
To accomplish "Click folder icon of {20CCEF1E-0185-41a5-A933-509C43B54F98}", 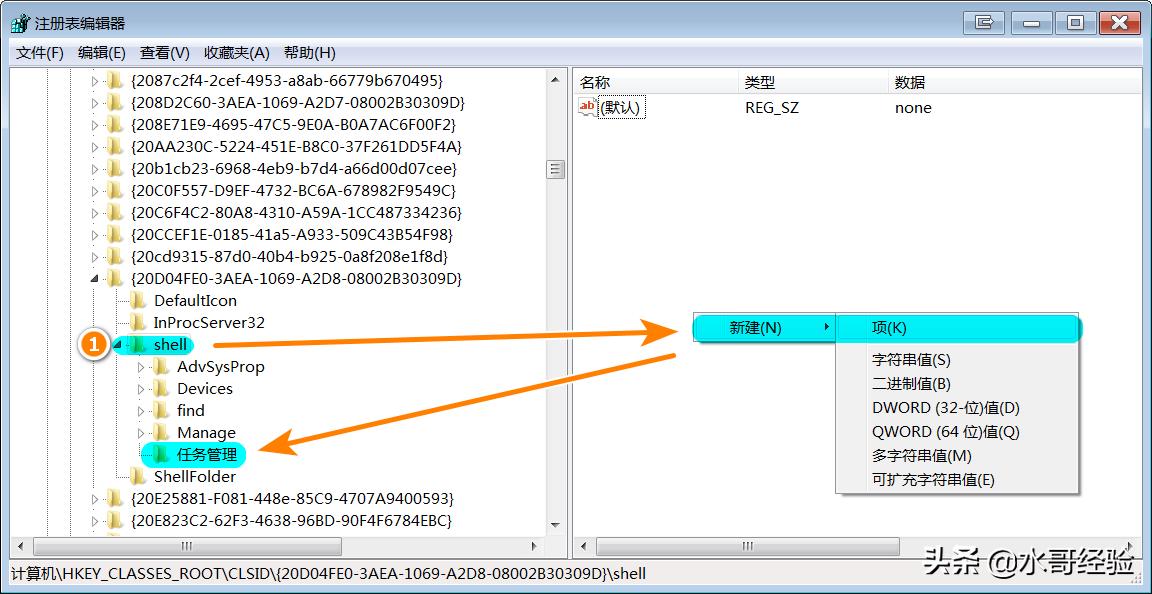I will [x=115, y=235].
